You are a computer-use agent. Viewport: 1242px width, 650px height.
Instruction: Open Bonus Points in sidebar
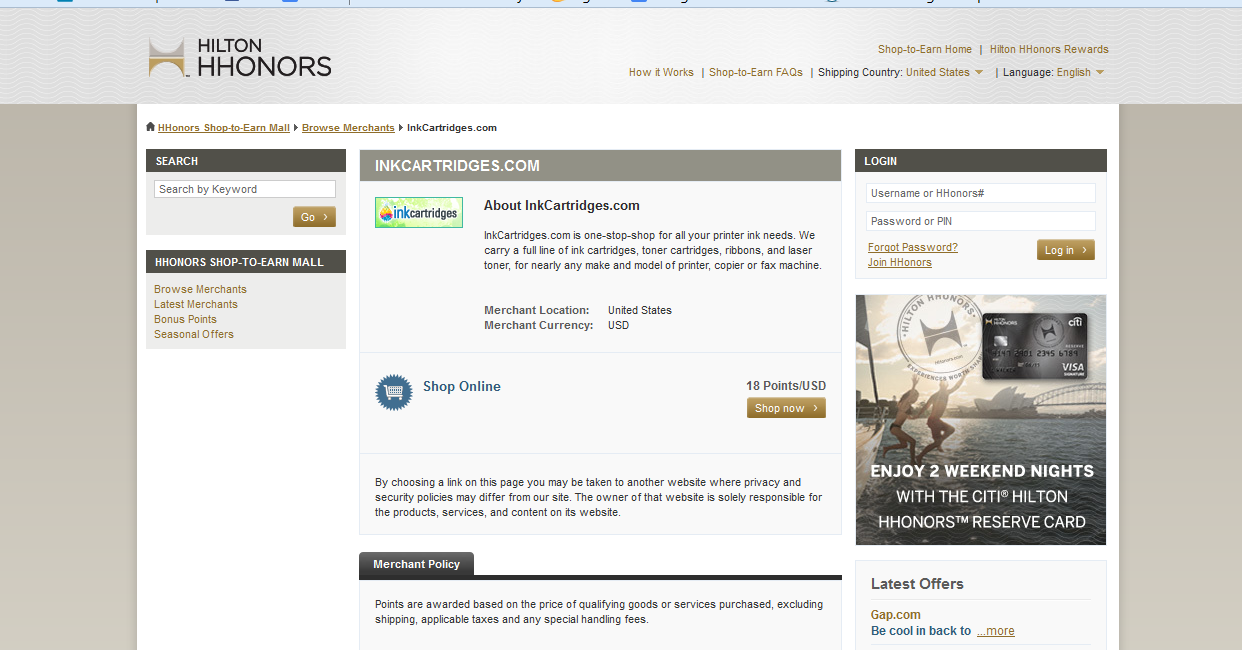(185, 319)
